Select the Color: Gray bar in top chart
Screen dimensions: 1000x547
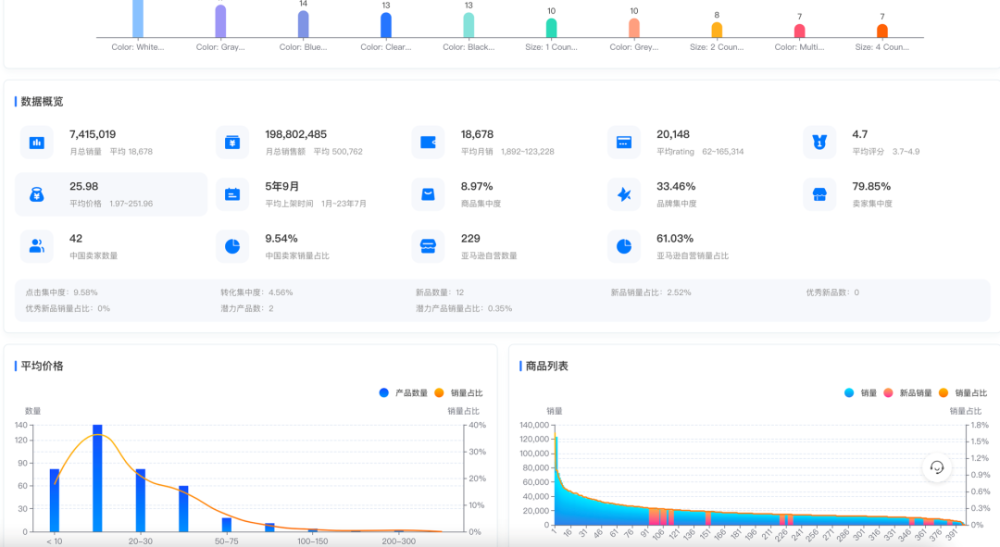220,21
